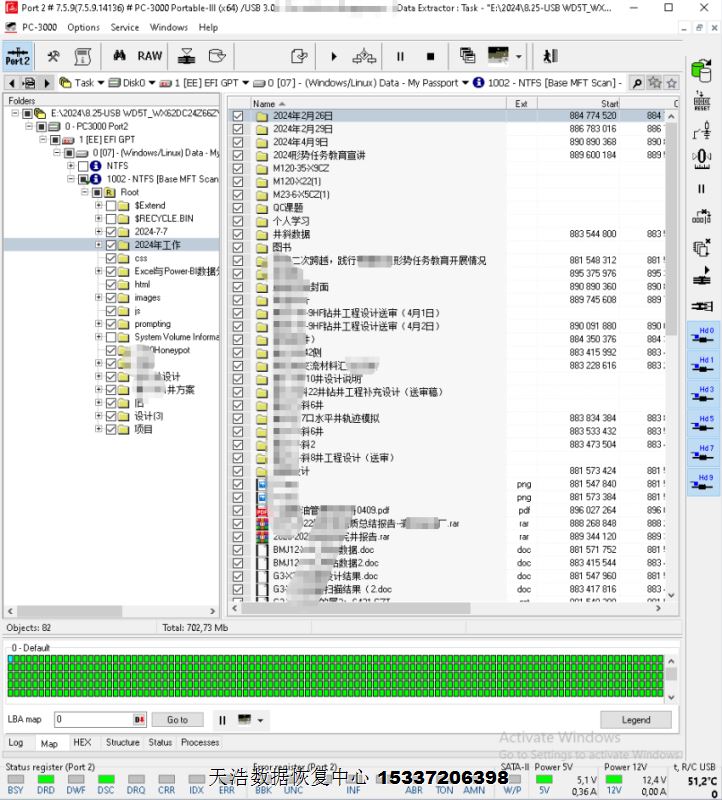The width and height of the screenshot is (722, 800).
Task: Check the $RECYCLE.BIN folder checkbox
Action: pos(111,218)
